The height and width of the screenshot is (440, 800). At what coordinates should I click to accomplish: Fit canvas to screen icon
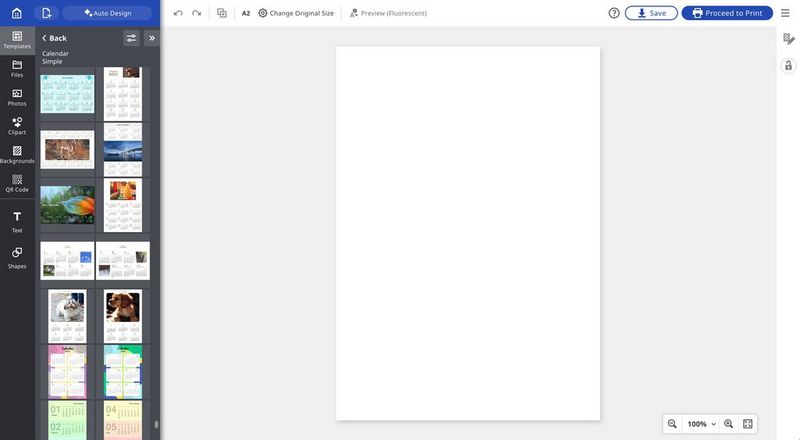click(748, 424)
